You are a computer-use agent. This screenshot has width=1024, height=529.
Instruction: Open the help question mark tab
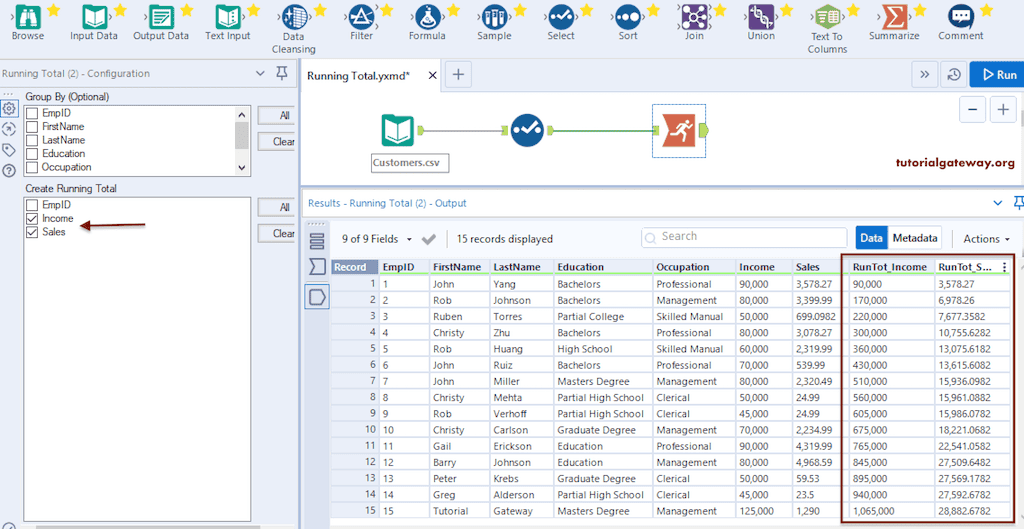point(9,171)
